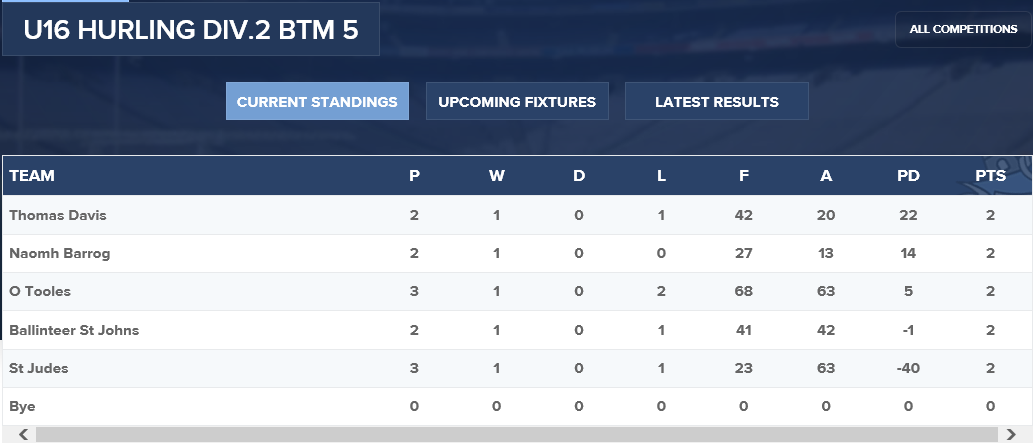This screenshot has height=448, width=1033.
Task: Click the PD column header
Action: [x=908, y=176]
